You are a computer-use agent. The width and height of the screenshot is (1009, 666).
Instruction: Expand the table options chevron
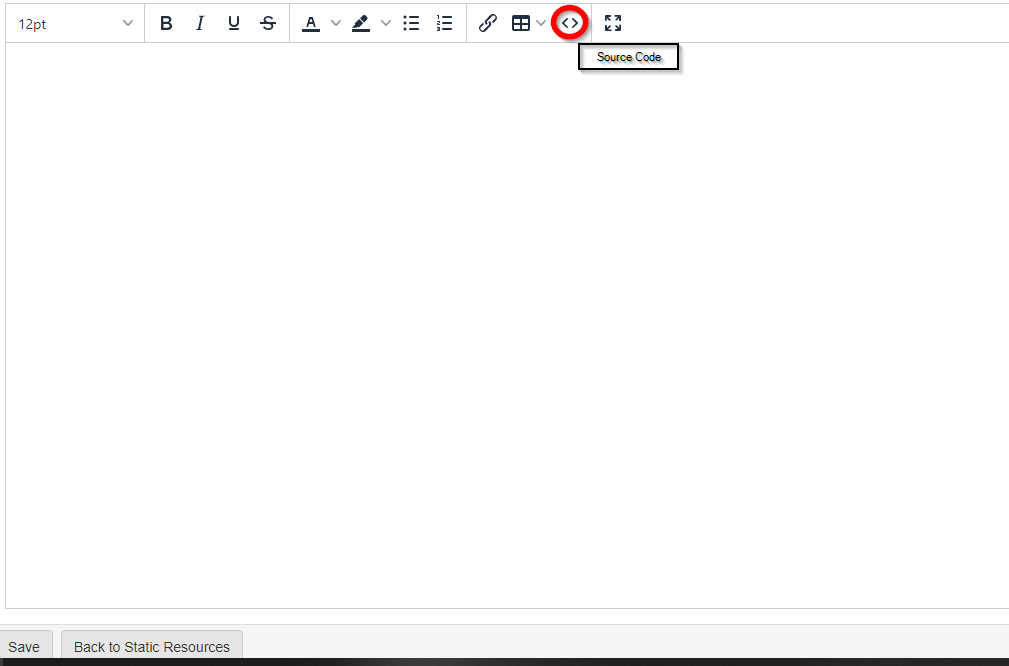tap(542, 23)
